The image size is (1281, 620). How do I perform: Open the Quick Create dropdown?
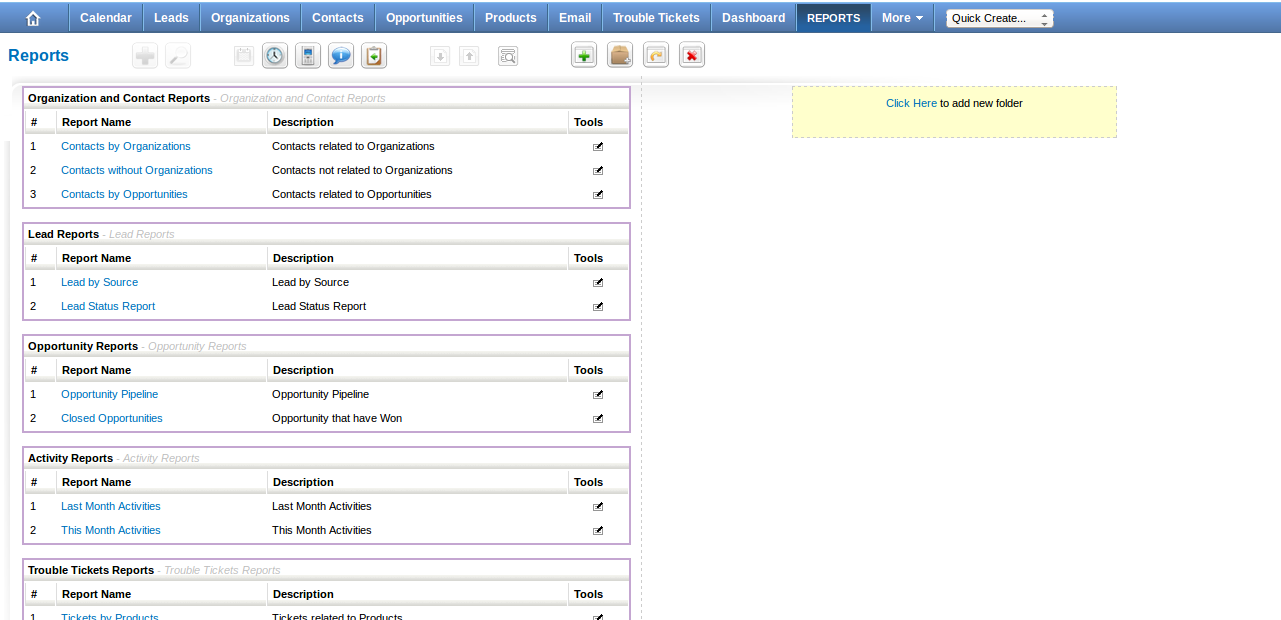point(999,18)
